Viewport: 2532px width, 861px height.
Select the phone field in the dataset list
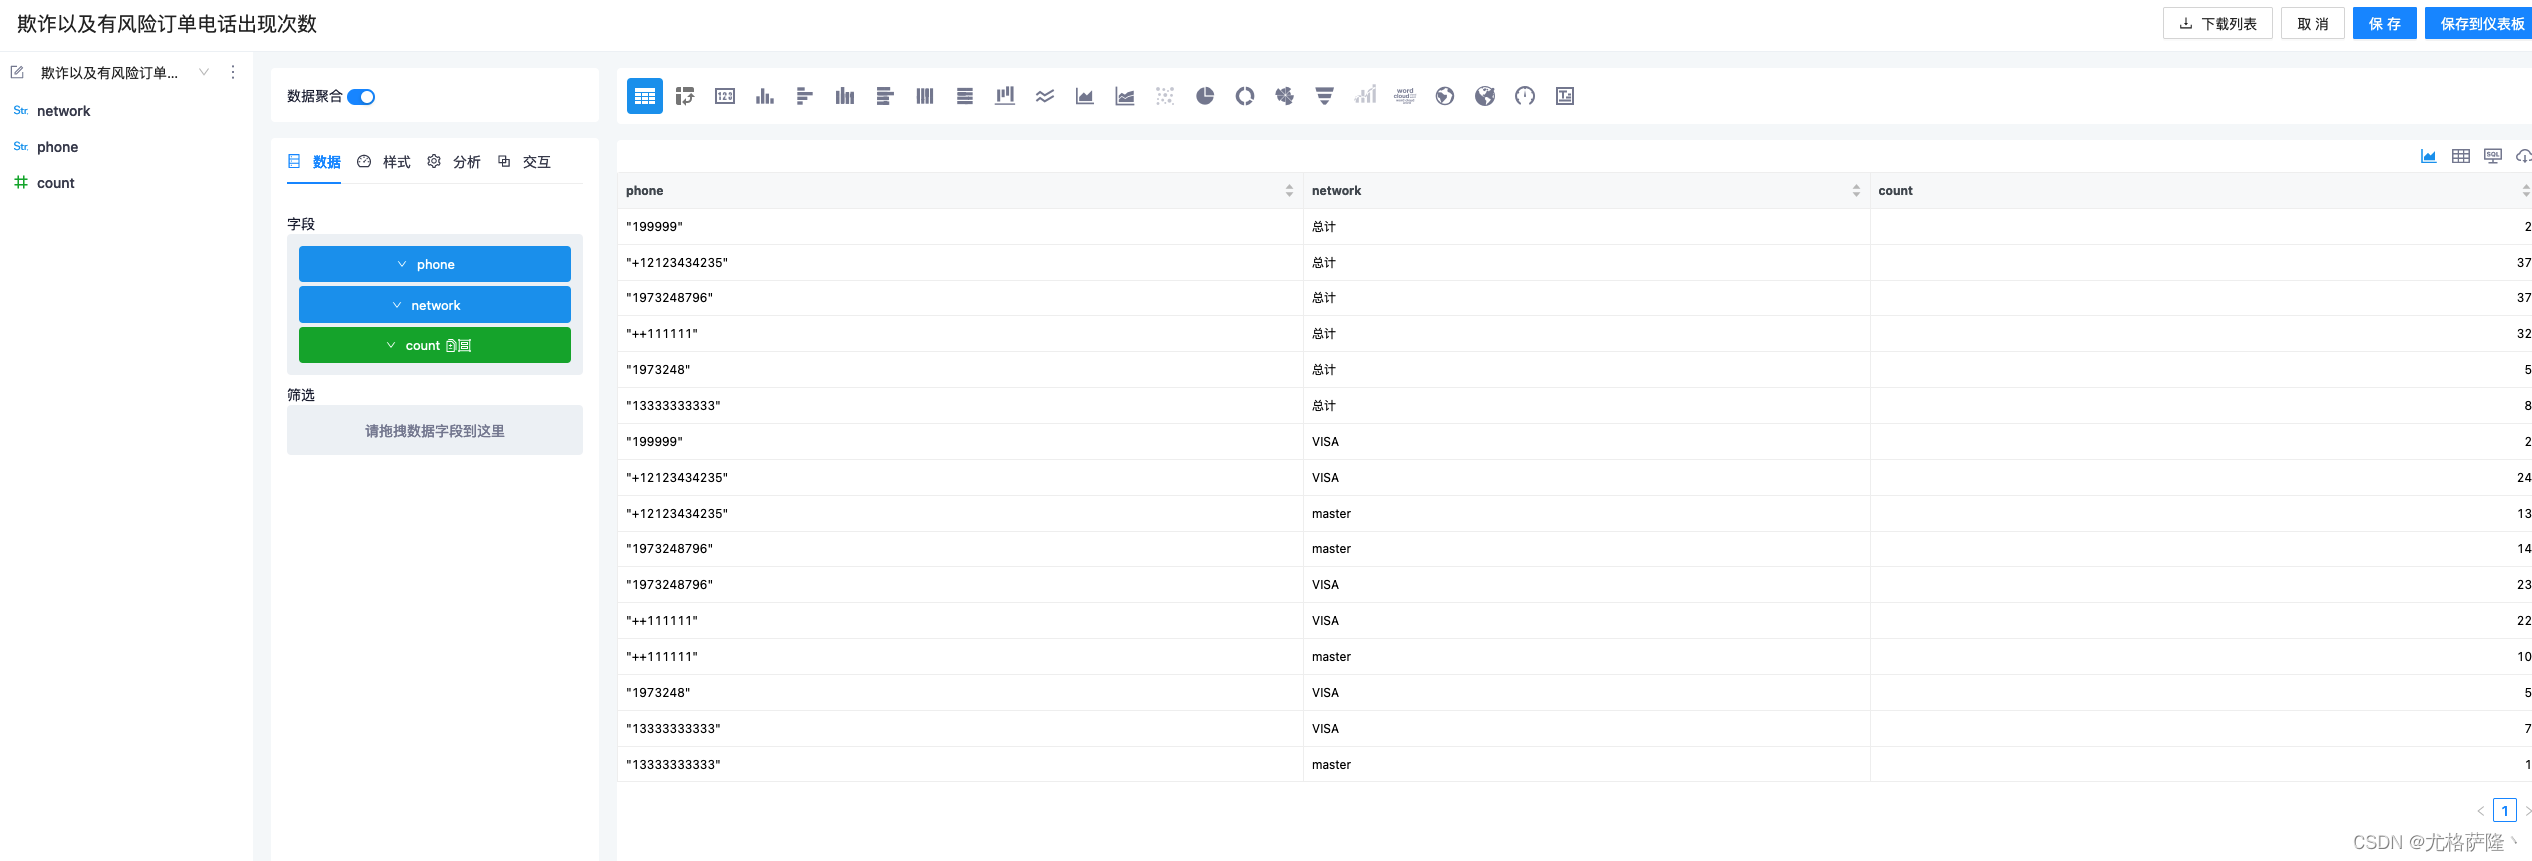[57, 147]
